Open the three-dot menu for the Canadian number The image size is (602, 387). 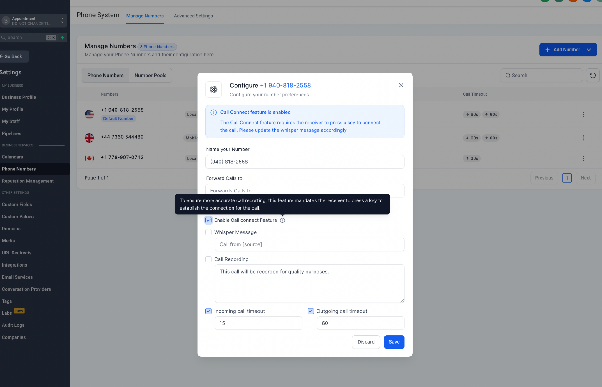point(583,158)
